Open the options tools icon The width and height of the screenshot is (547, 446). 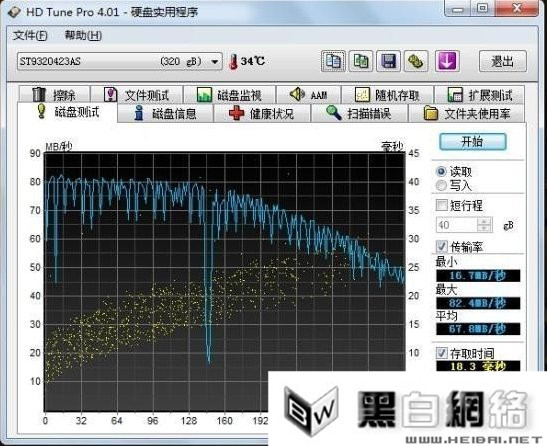click(x=416, y=61)
